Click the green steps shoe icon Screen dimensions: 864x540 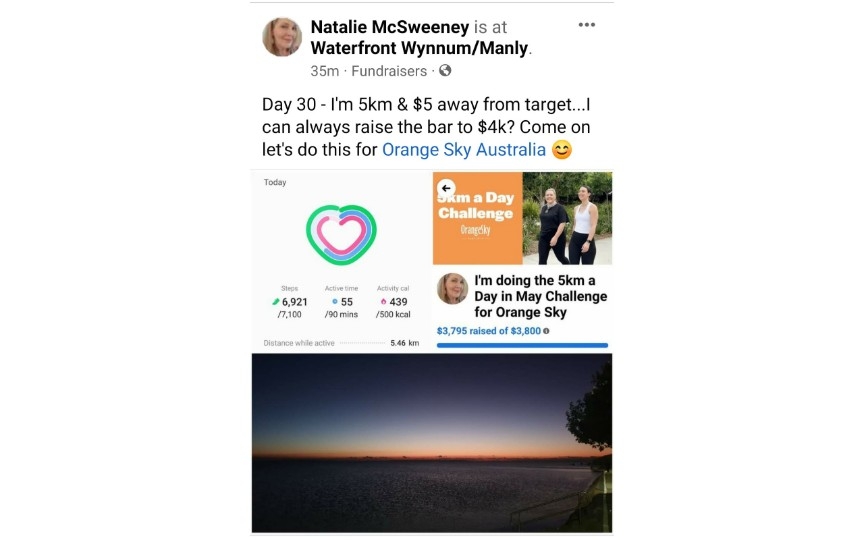276,302
